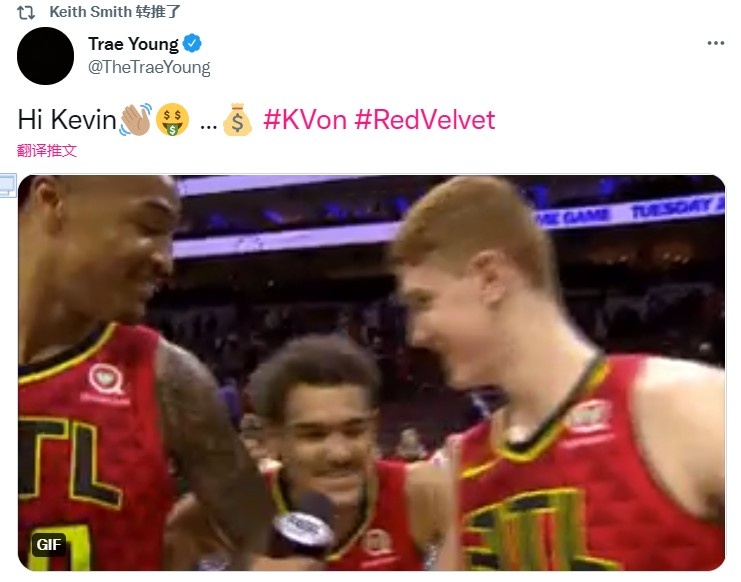The height and width of the screenshot is (582, 741).
Task: Open the #RedVelvet hashtag
Action: [424, 120]
